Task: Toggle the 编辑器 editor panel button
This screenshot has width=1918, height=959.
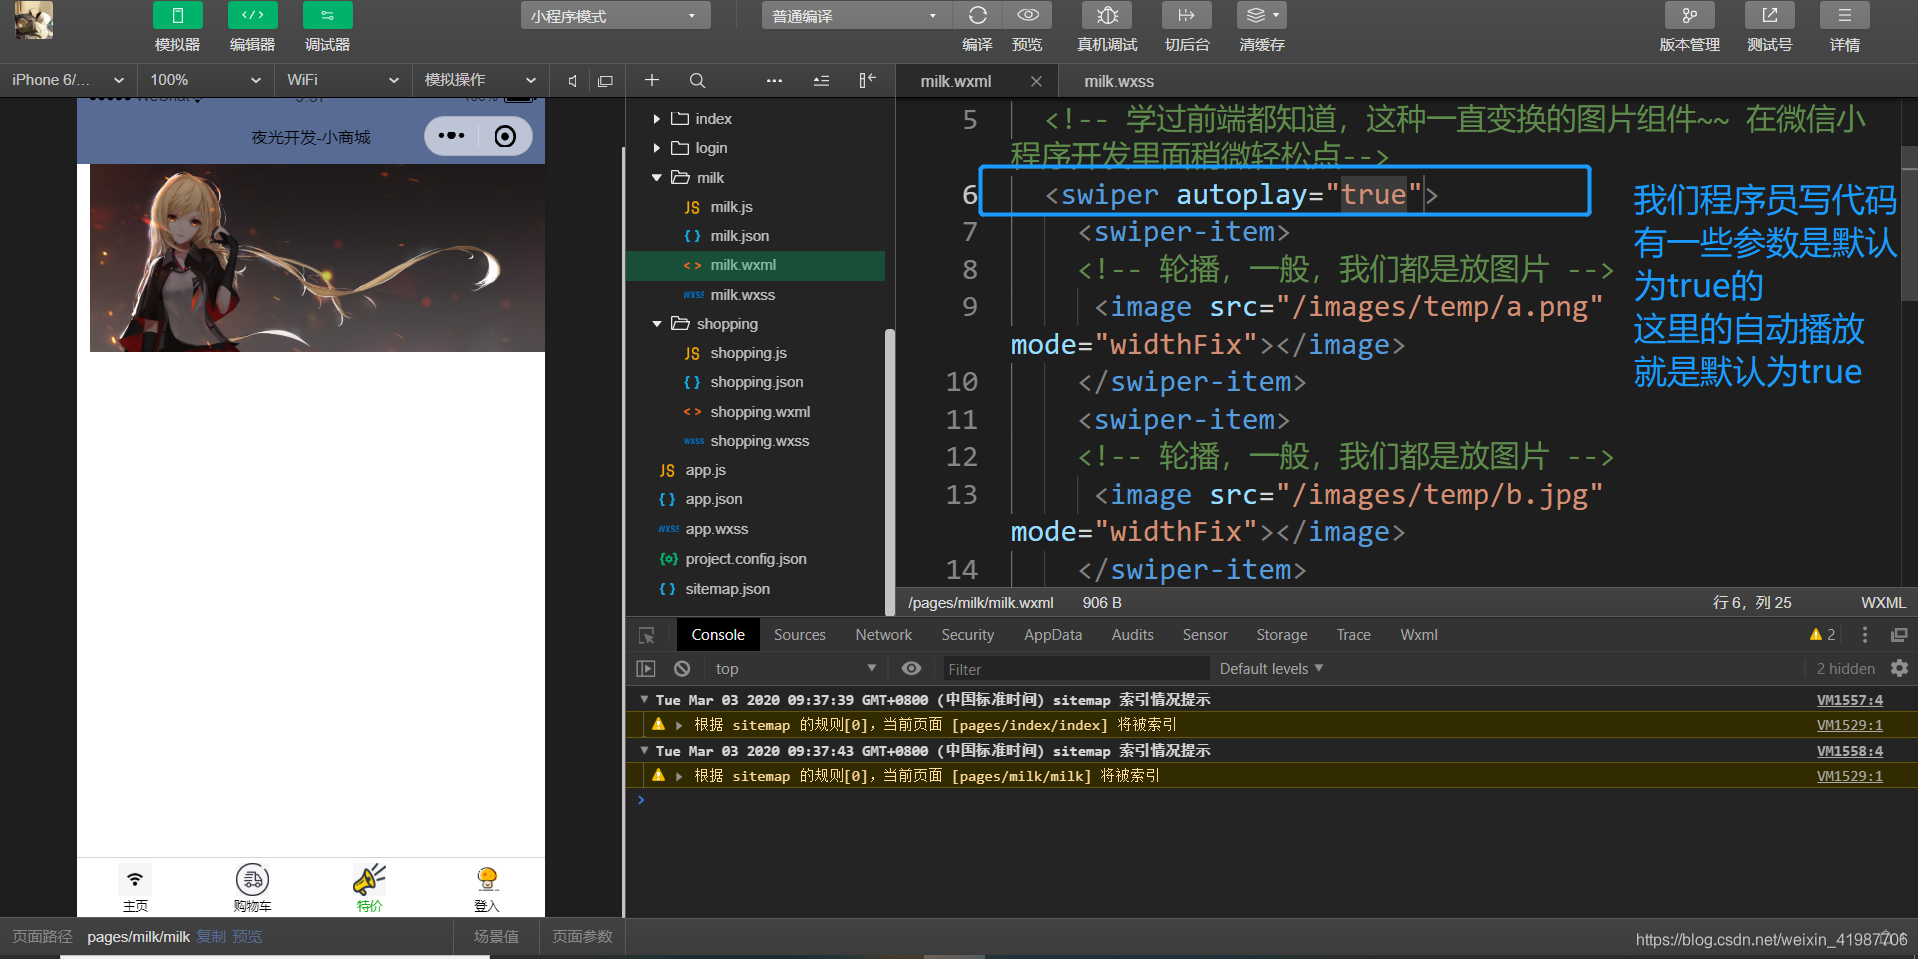Action: tap(252, 16)
